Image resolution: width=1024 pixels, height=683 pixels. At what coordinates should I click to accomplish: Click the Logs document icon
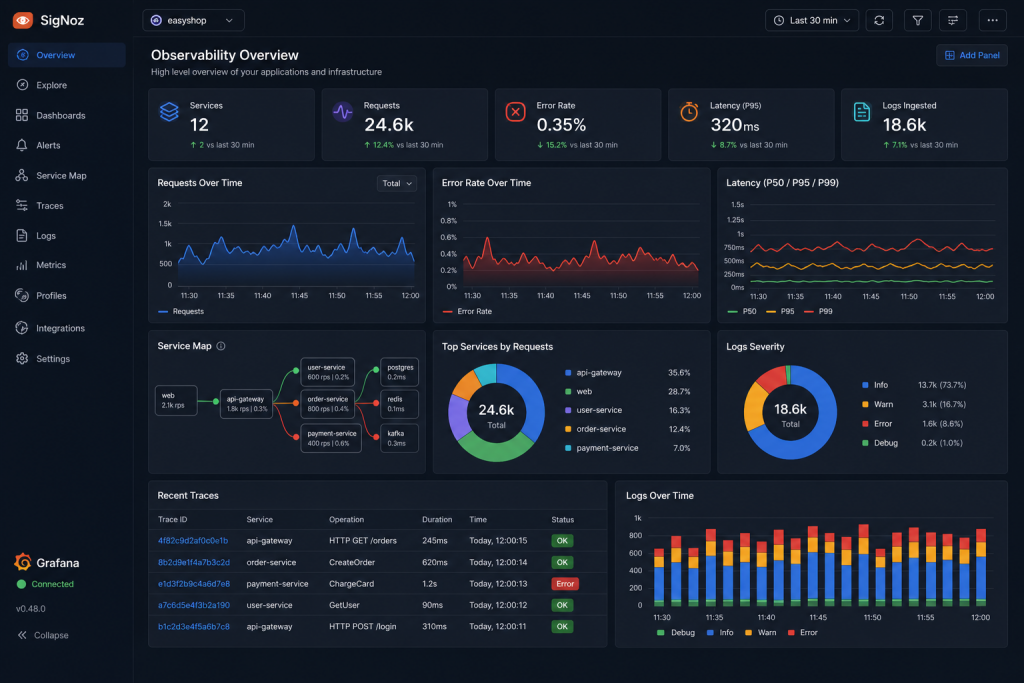tap(22, 235)
